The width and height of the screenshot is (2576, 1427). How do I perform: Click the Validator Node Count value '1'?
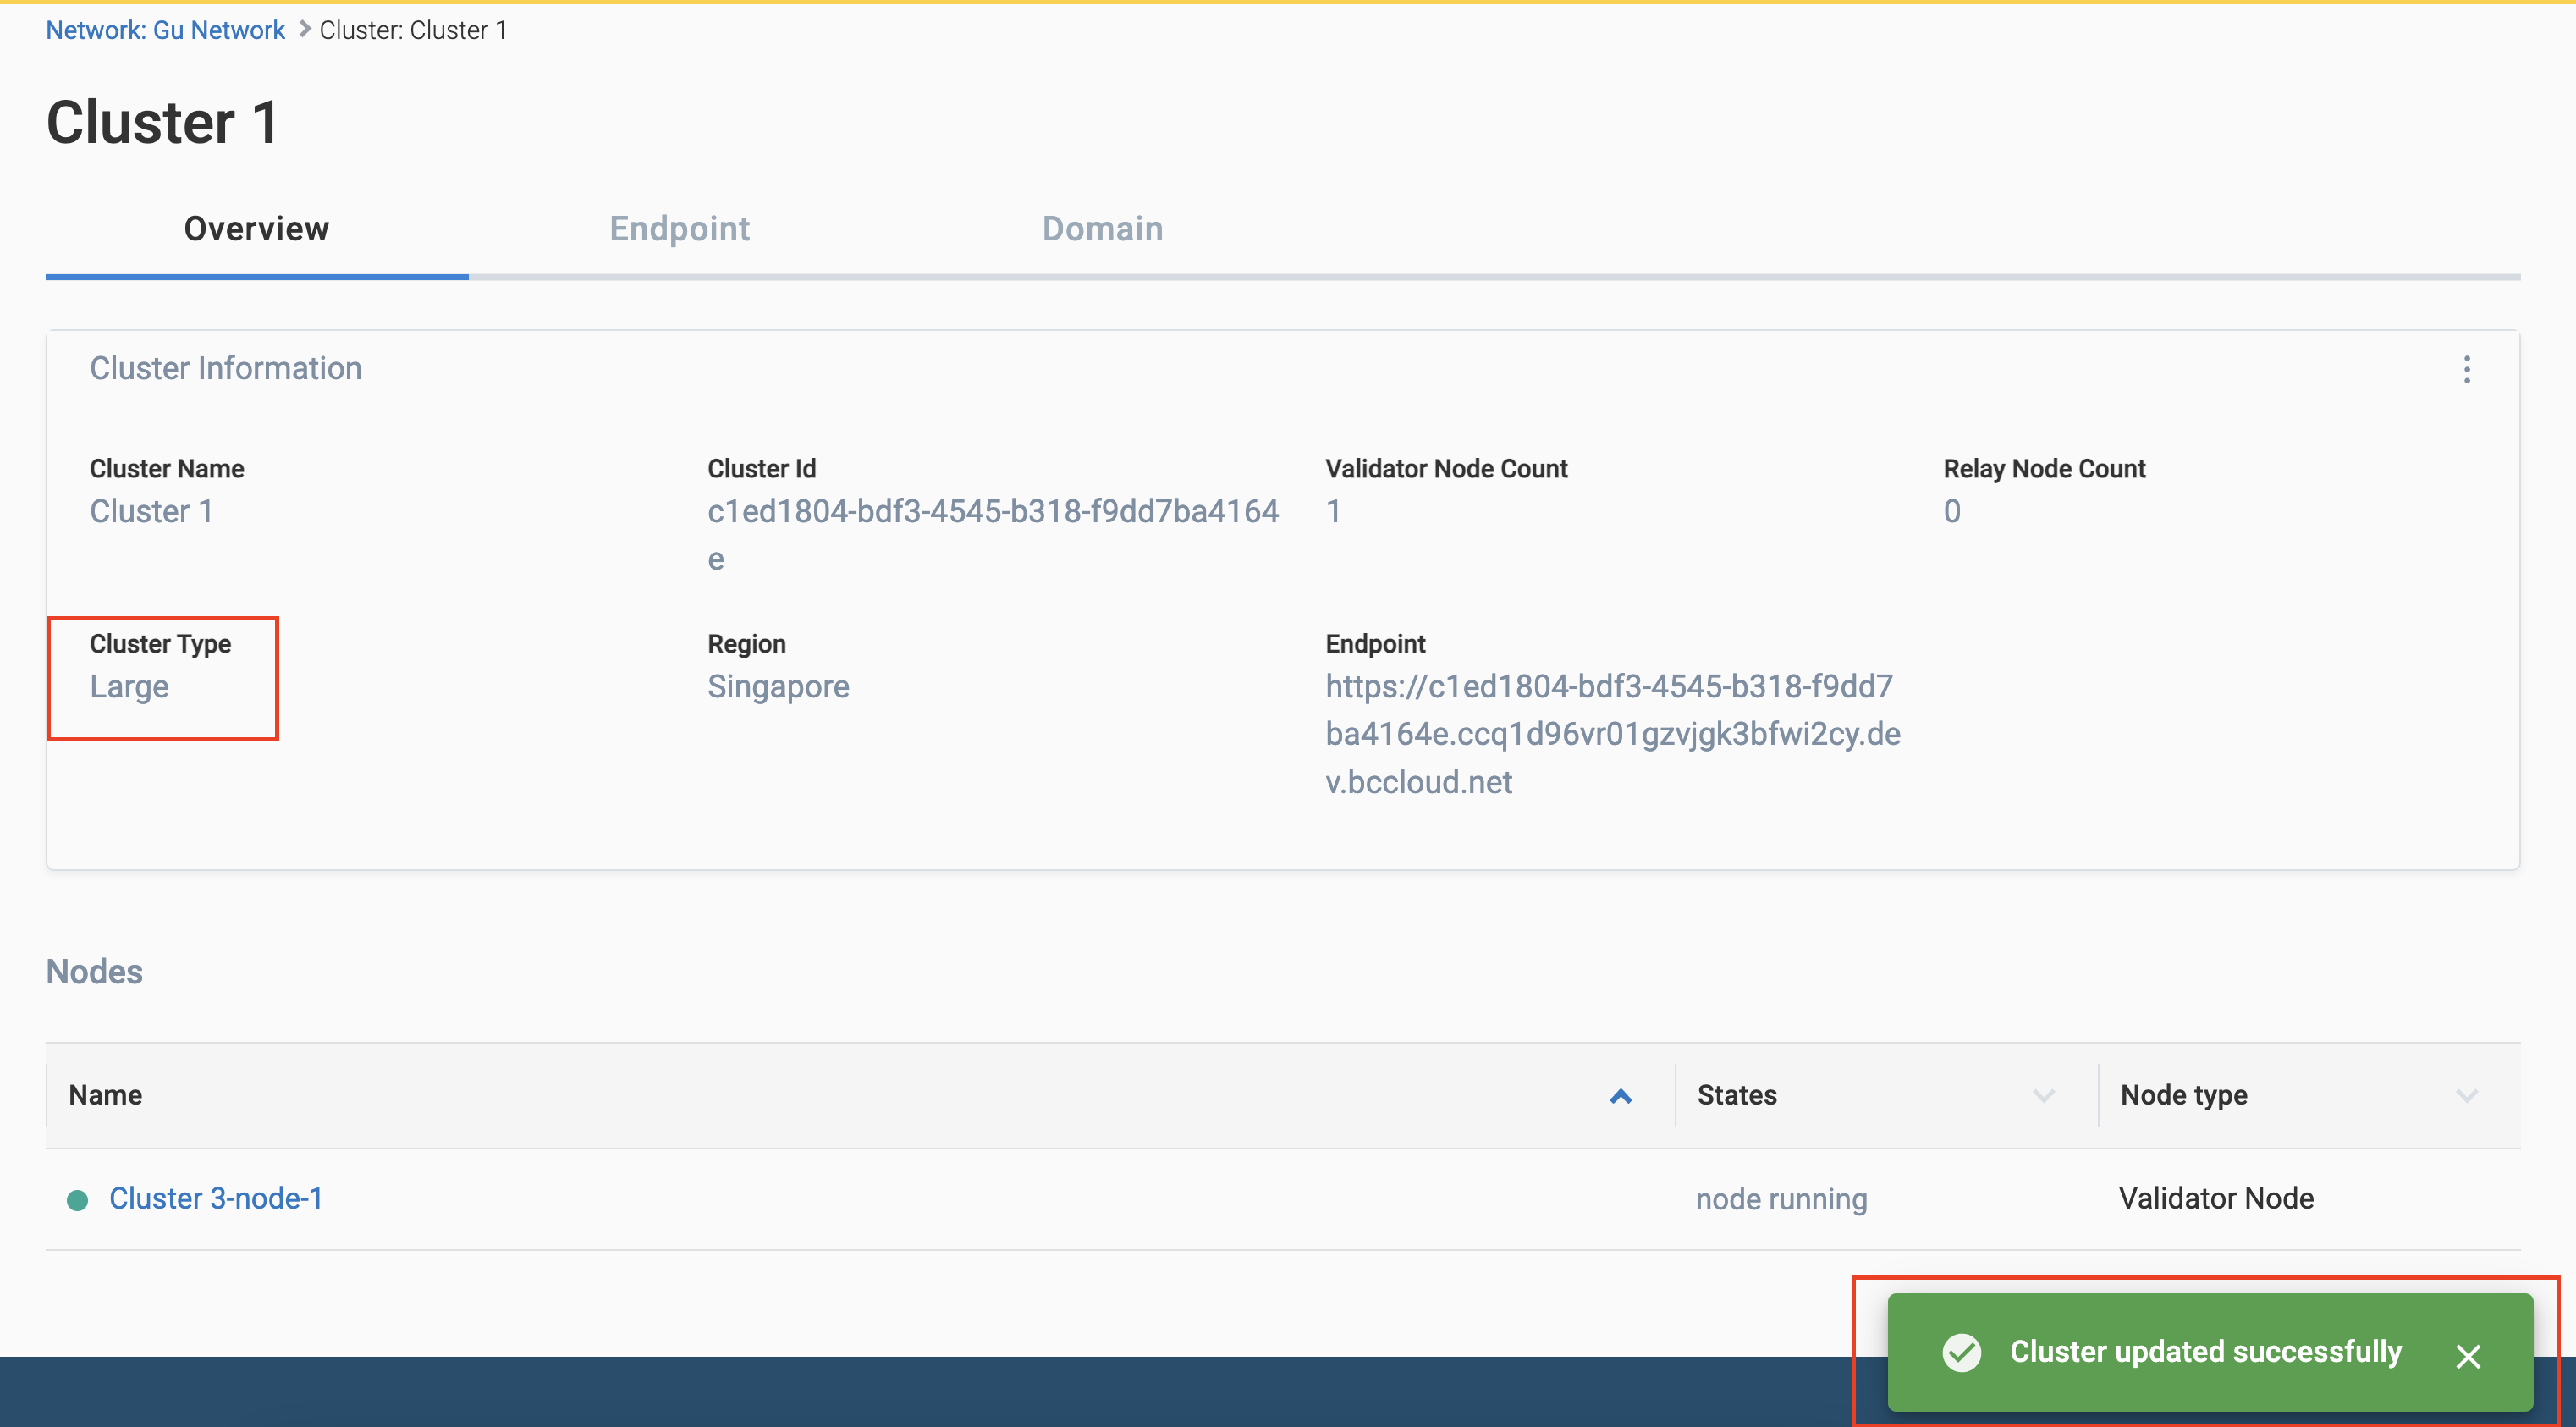point(1333,511)
